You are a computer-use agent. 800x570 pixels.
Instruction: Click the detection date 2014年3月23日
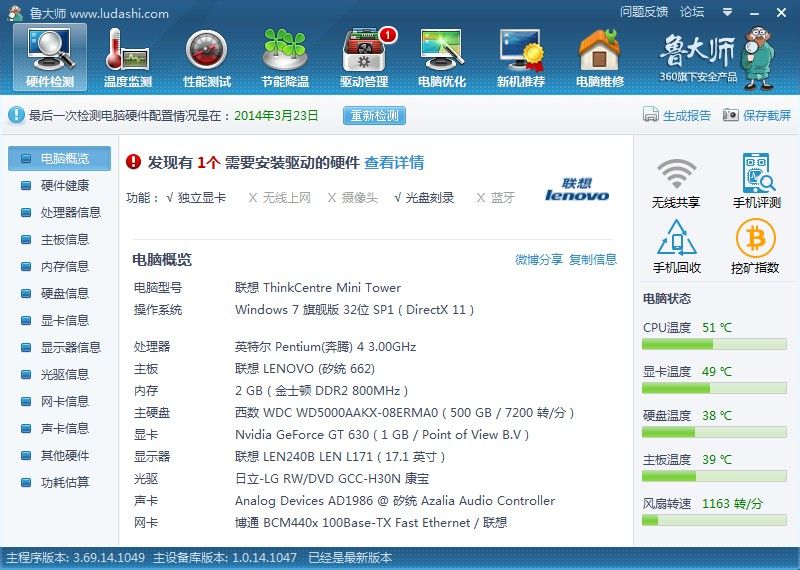coord(276,115)
